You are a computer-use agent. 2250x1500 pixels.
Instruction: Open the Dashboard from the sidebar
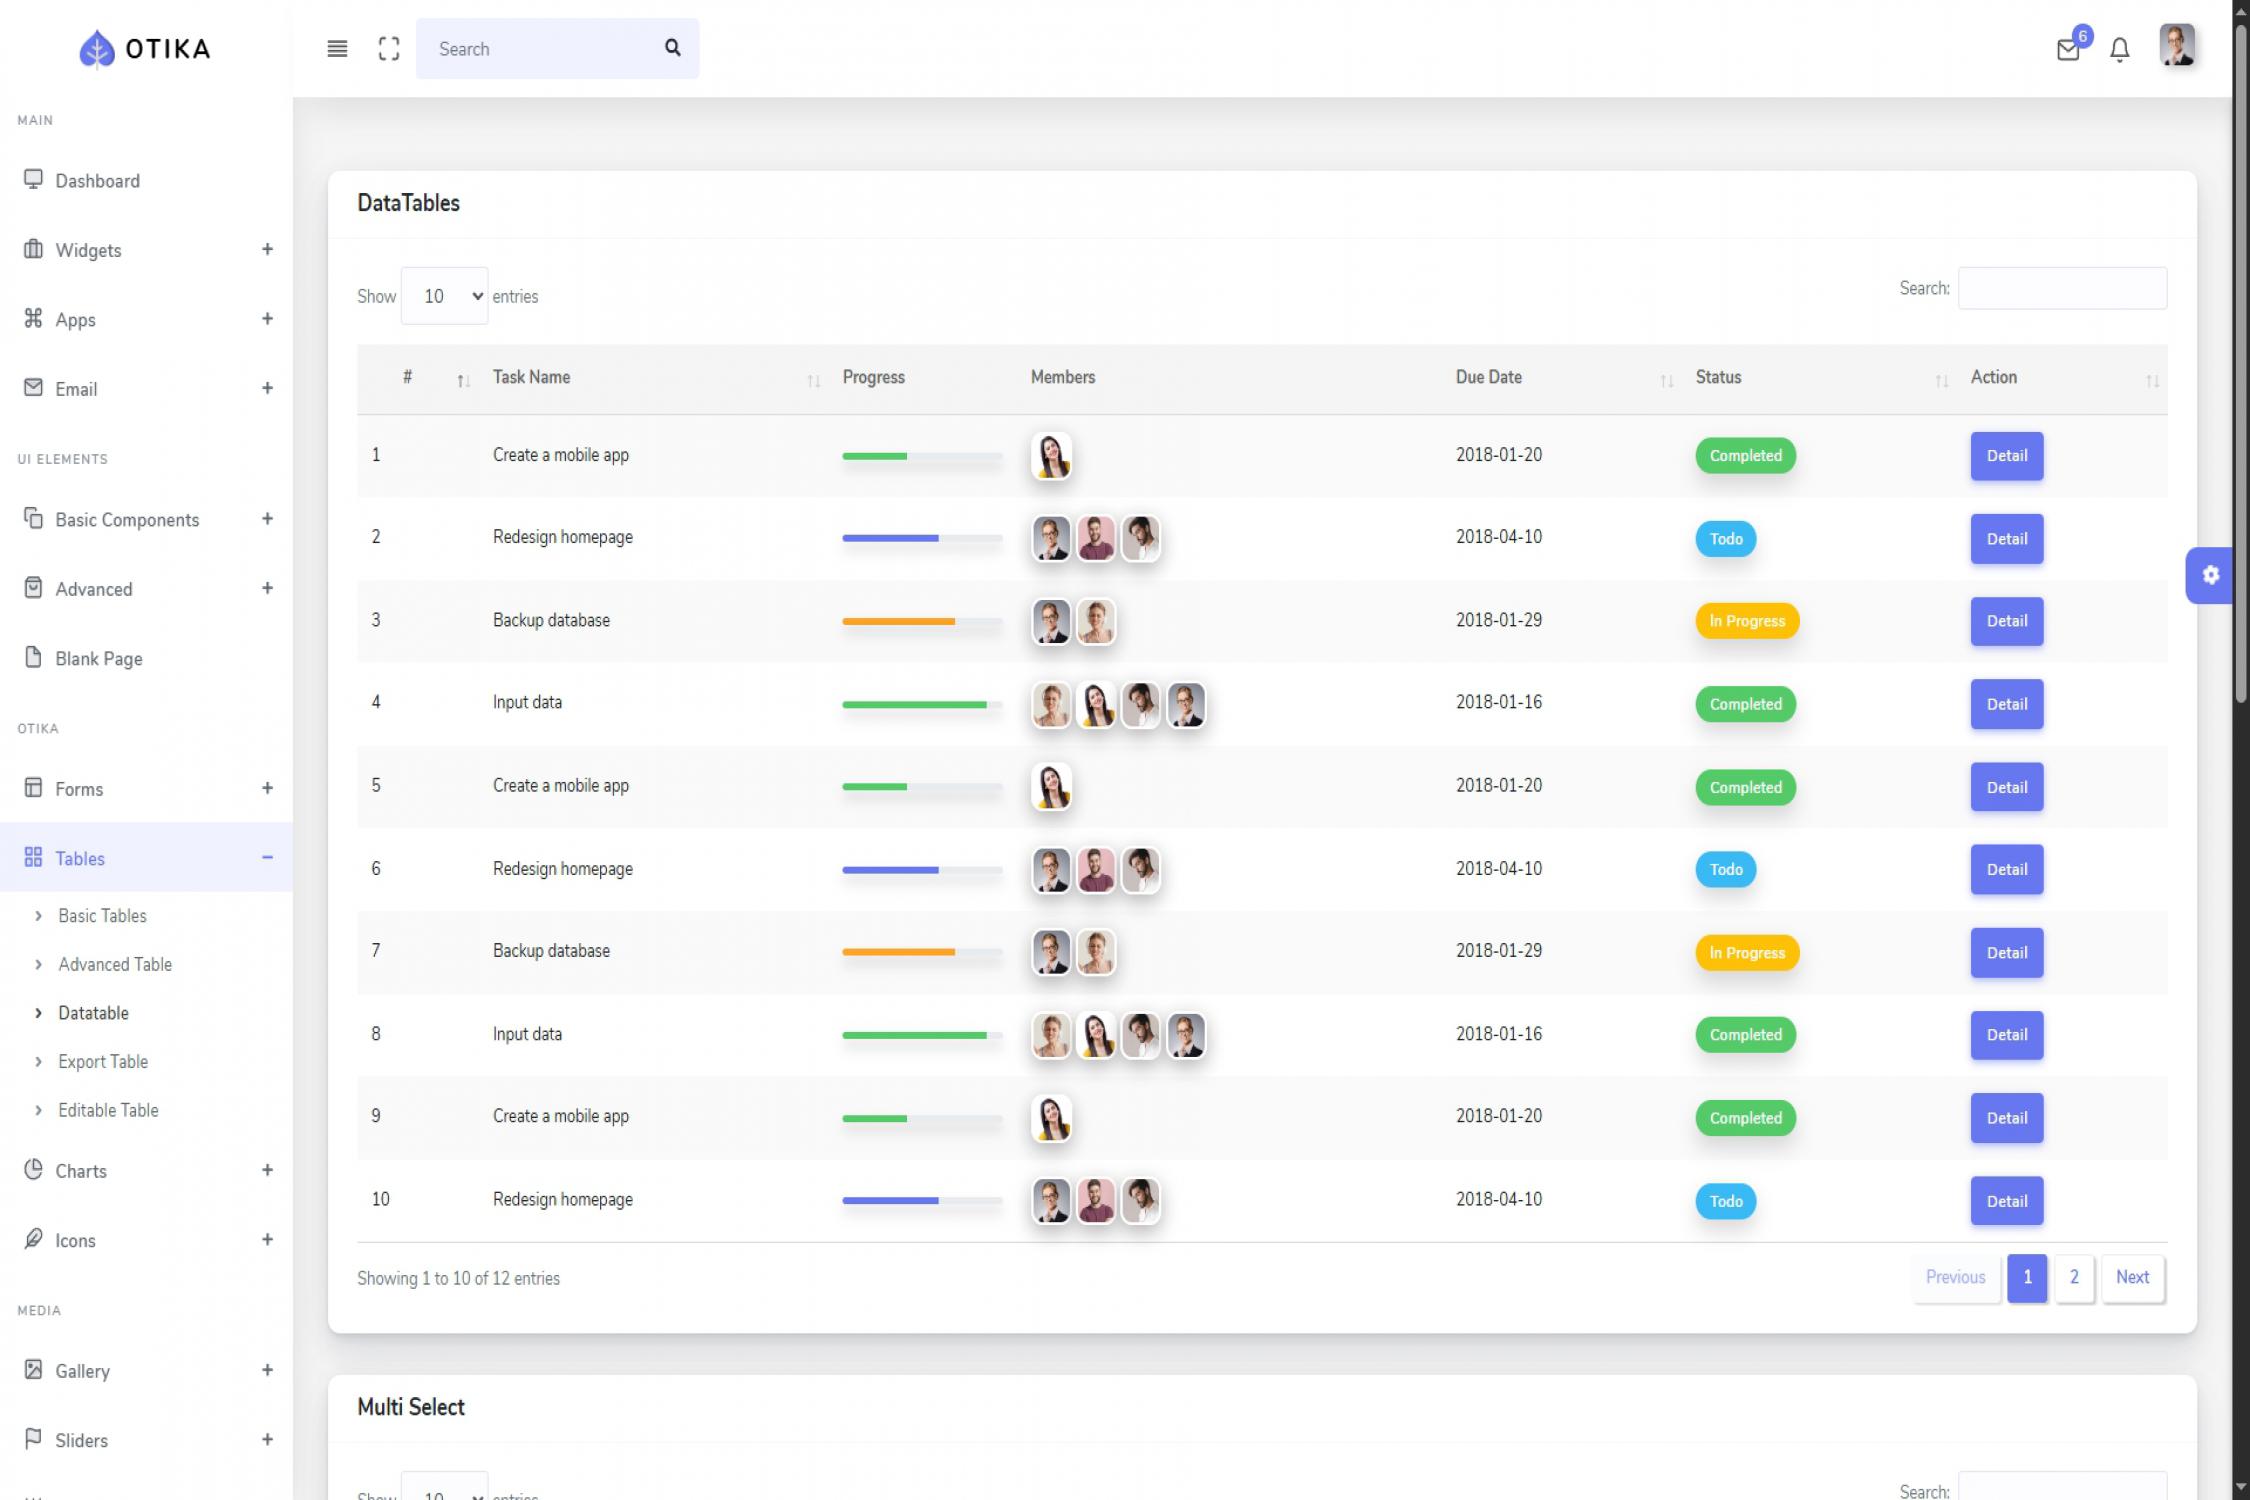97,181
